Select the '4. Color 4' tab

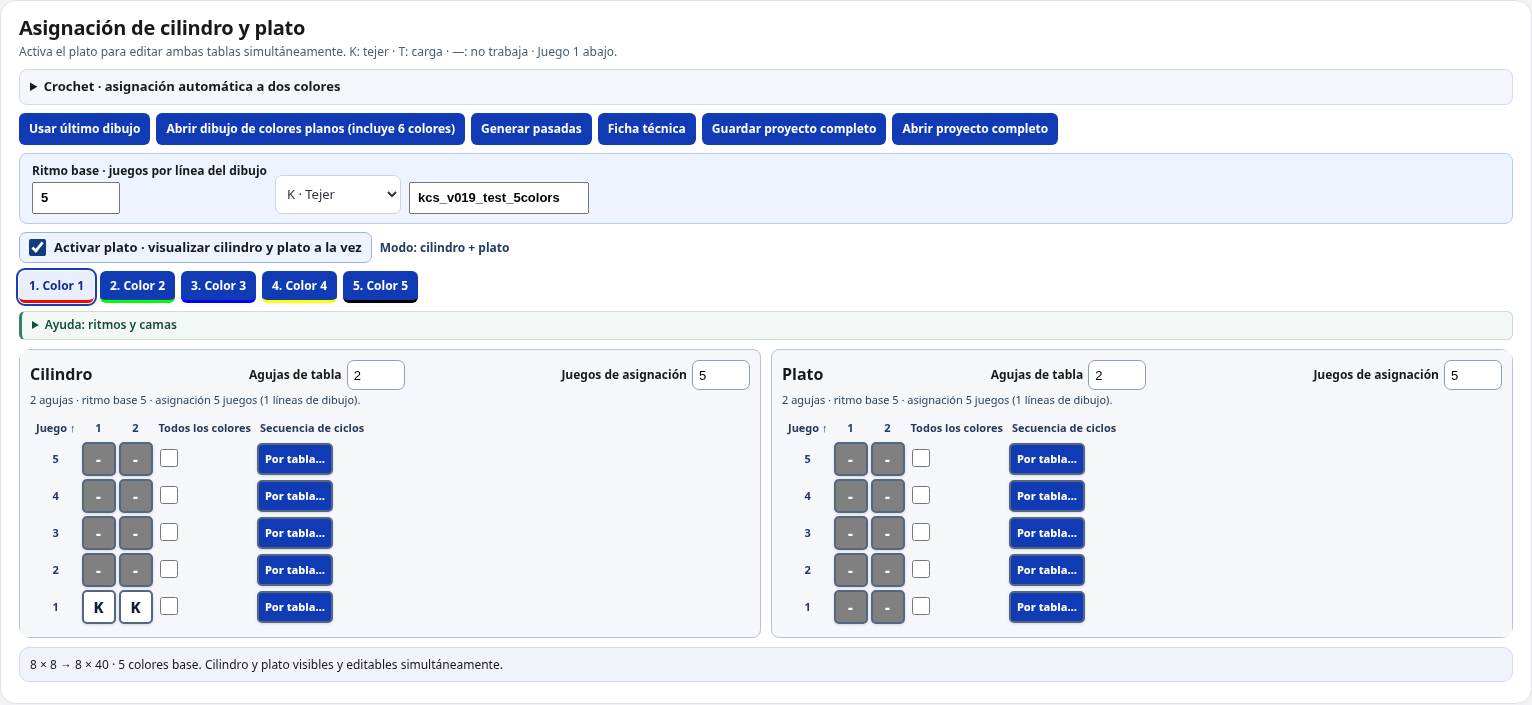[x=299, y=286]
